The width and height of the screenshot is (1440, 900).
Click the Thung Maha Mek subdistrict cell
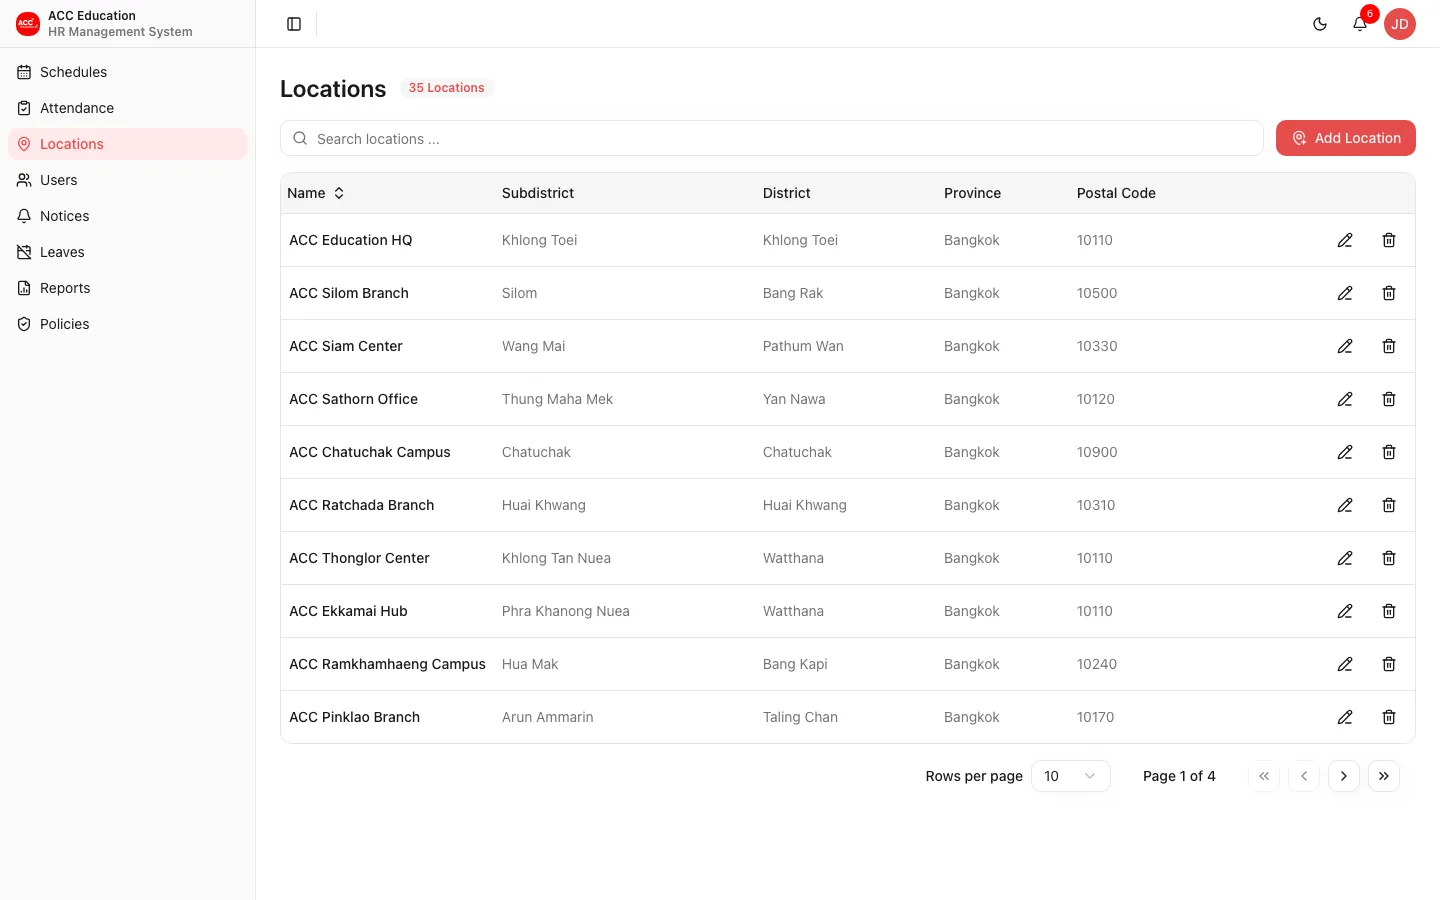(x=557, y=399)
